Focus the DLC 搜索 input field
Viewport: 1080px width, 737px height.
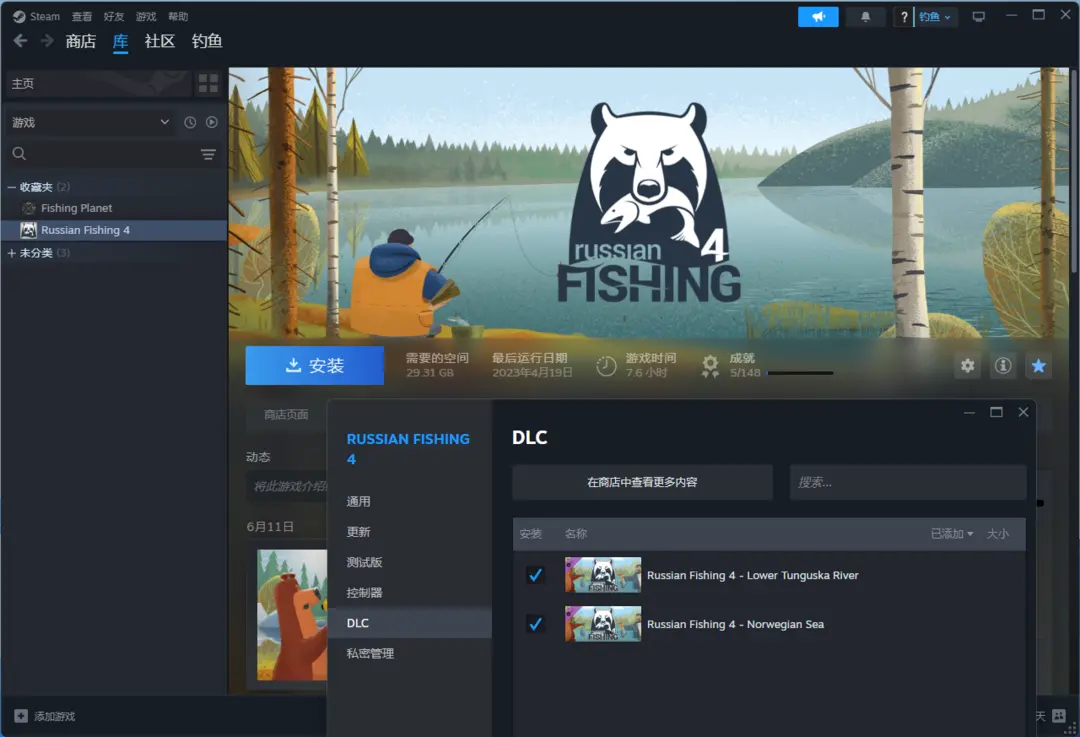click(908, 482)
